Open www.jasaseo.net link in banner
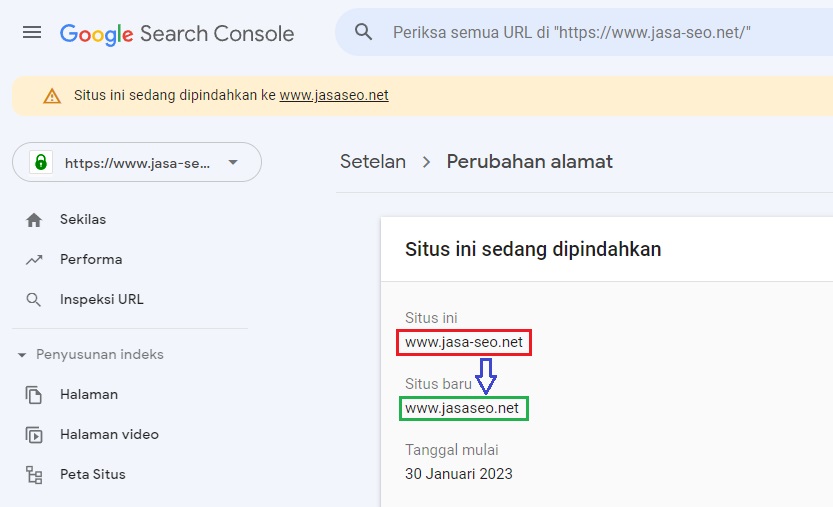This screenshot has height=507, width=833. tap(334, 95)
